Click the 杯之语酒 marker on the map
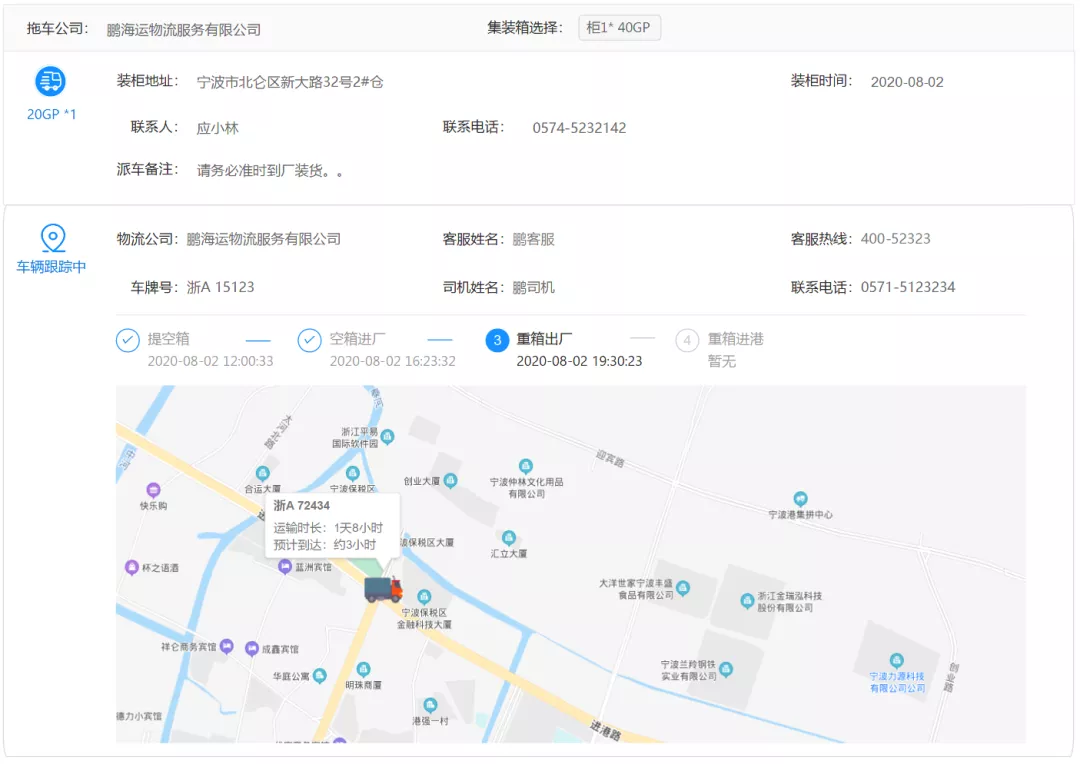 [x=131, y=568]
